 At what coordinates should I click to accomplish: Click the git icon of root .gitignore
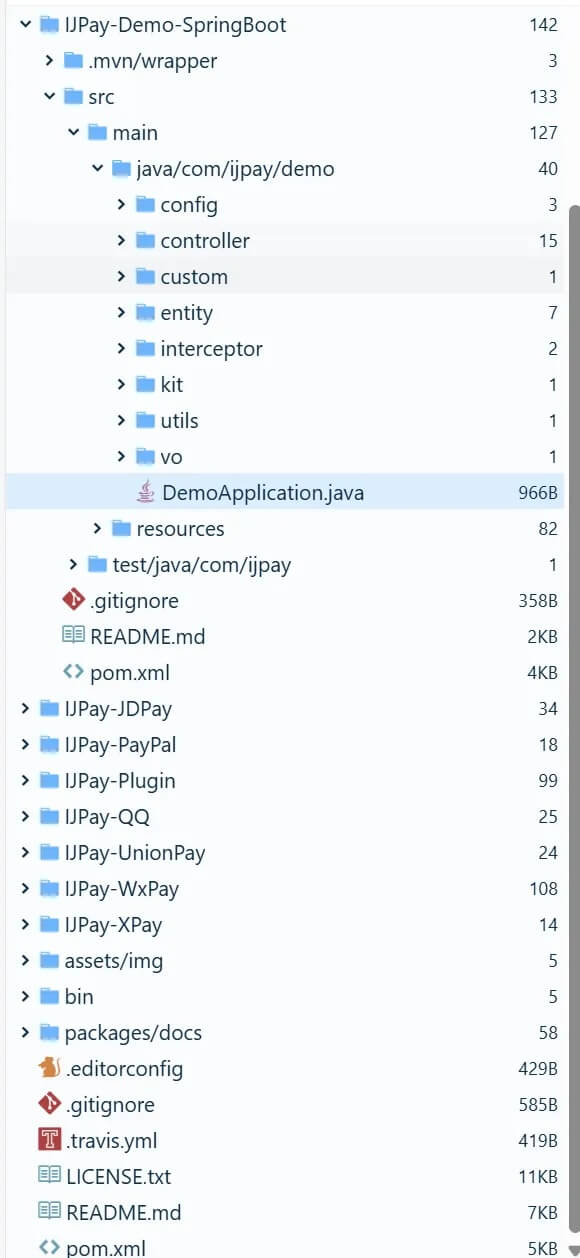click(50, 1104)
